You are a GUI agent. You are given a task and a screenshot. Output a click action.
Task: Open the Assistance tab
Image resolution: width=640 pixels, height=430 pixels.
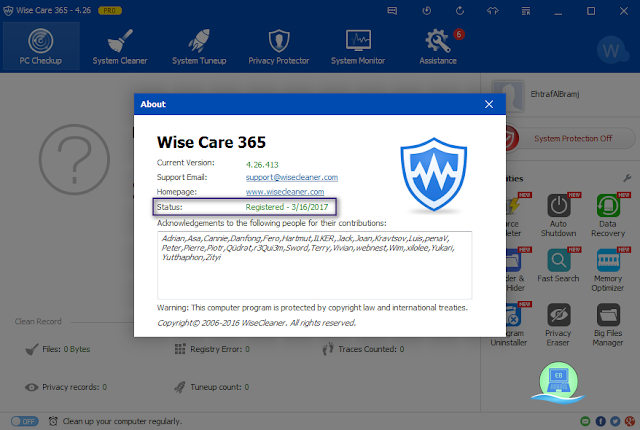click(438, 47)
